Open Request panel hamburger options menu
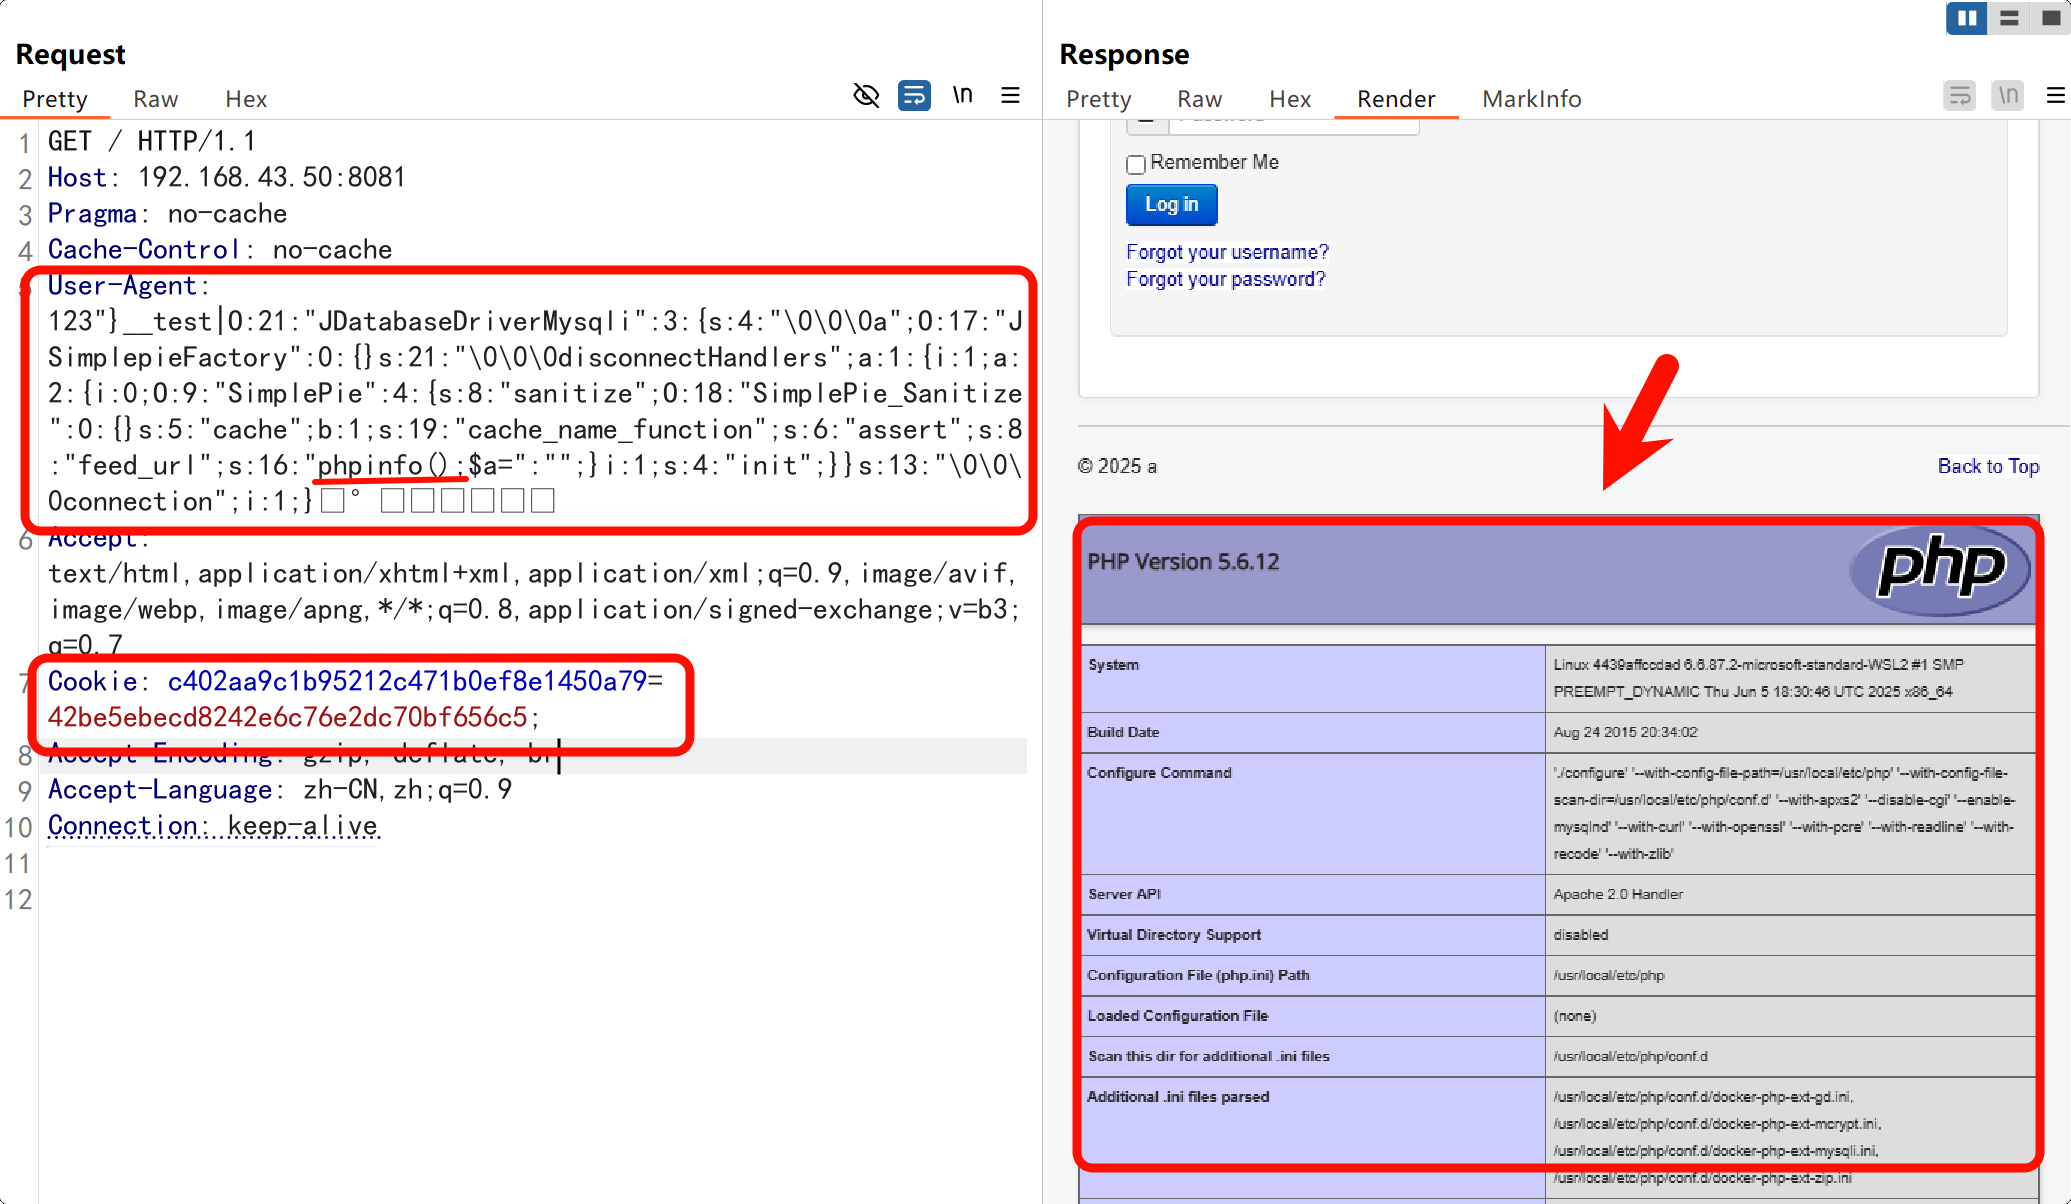Image resolution: width=2071 pixels, height=1204 pixels. 1010,95
